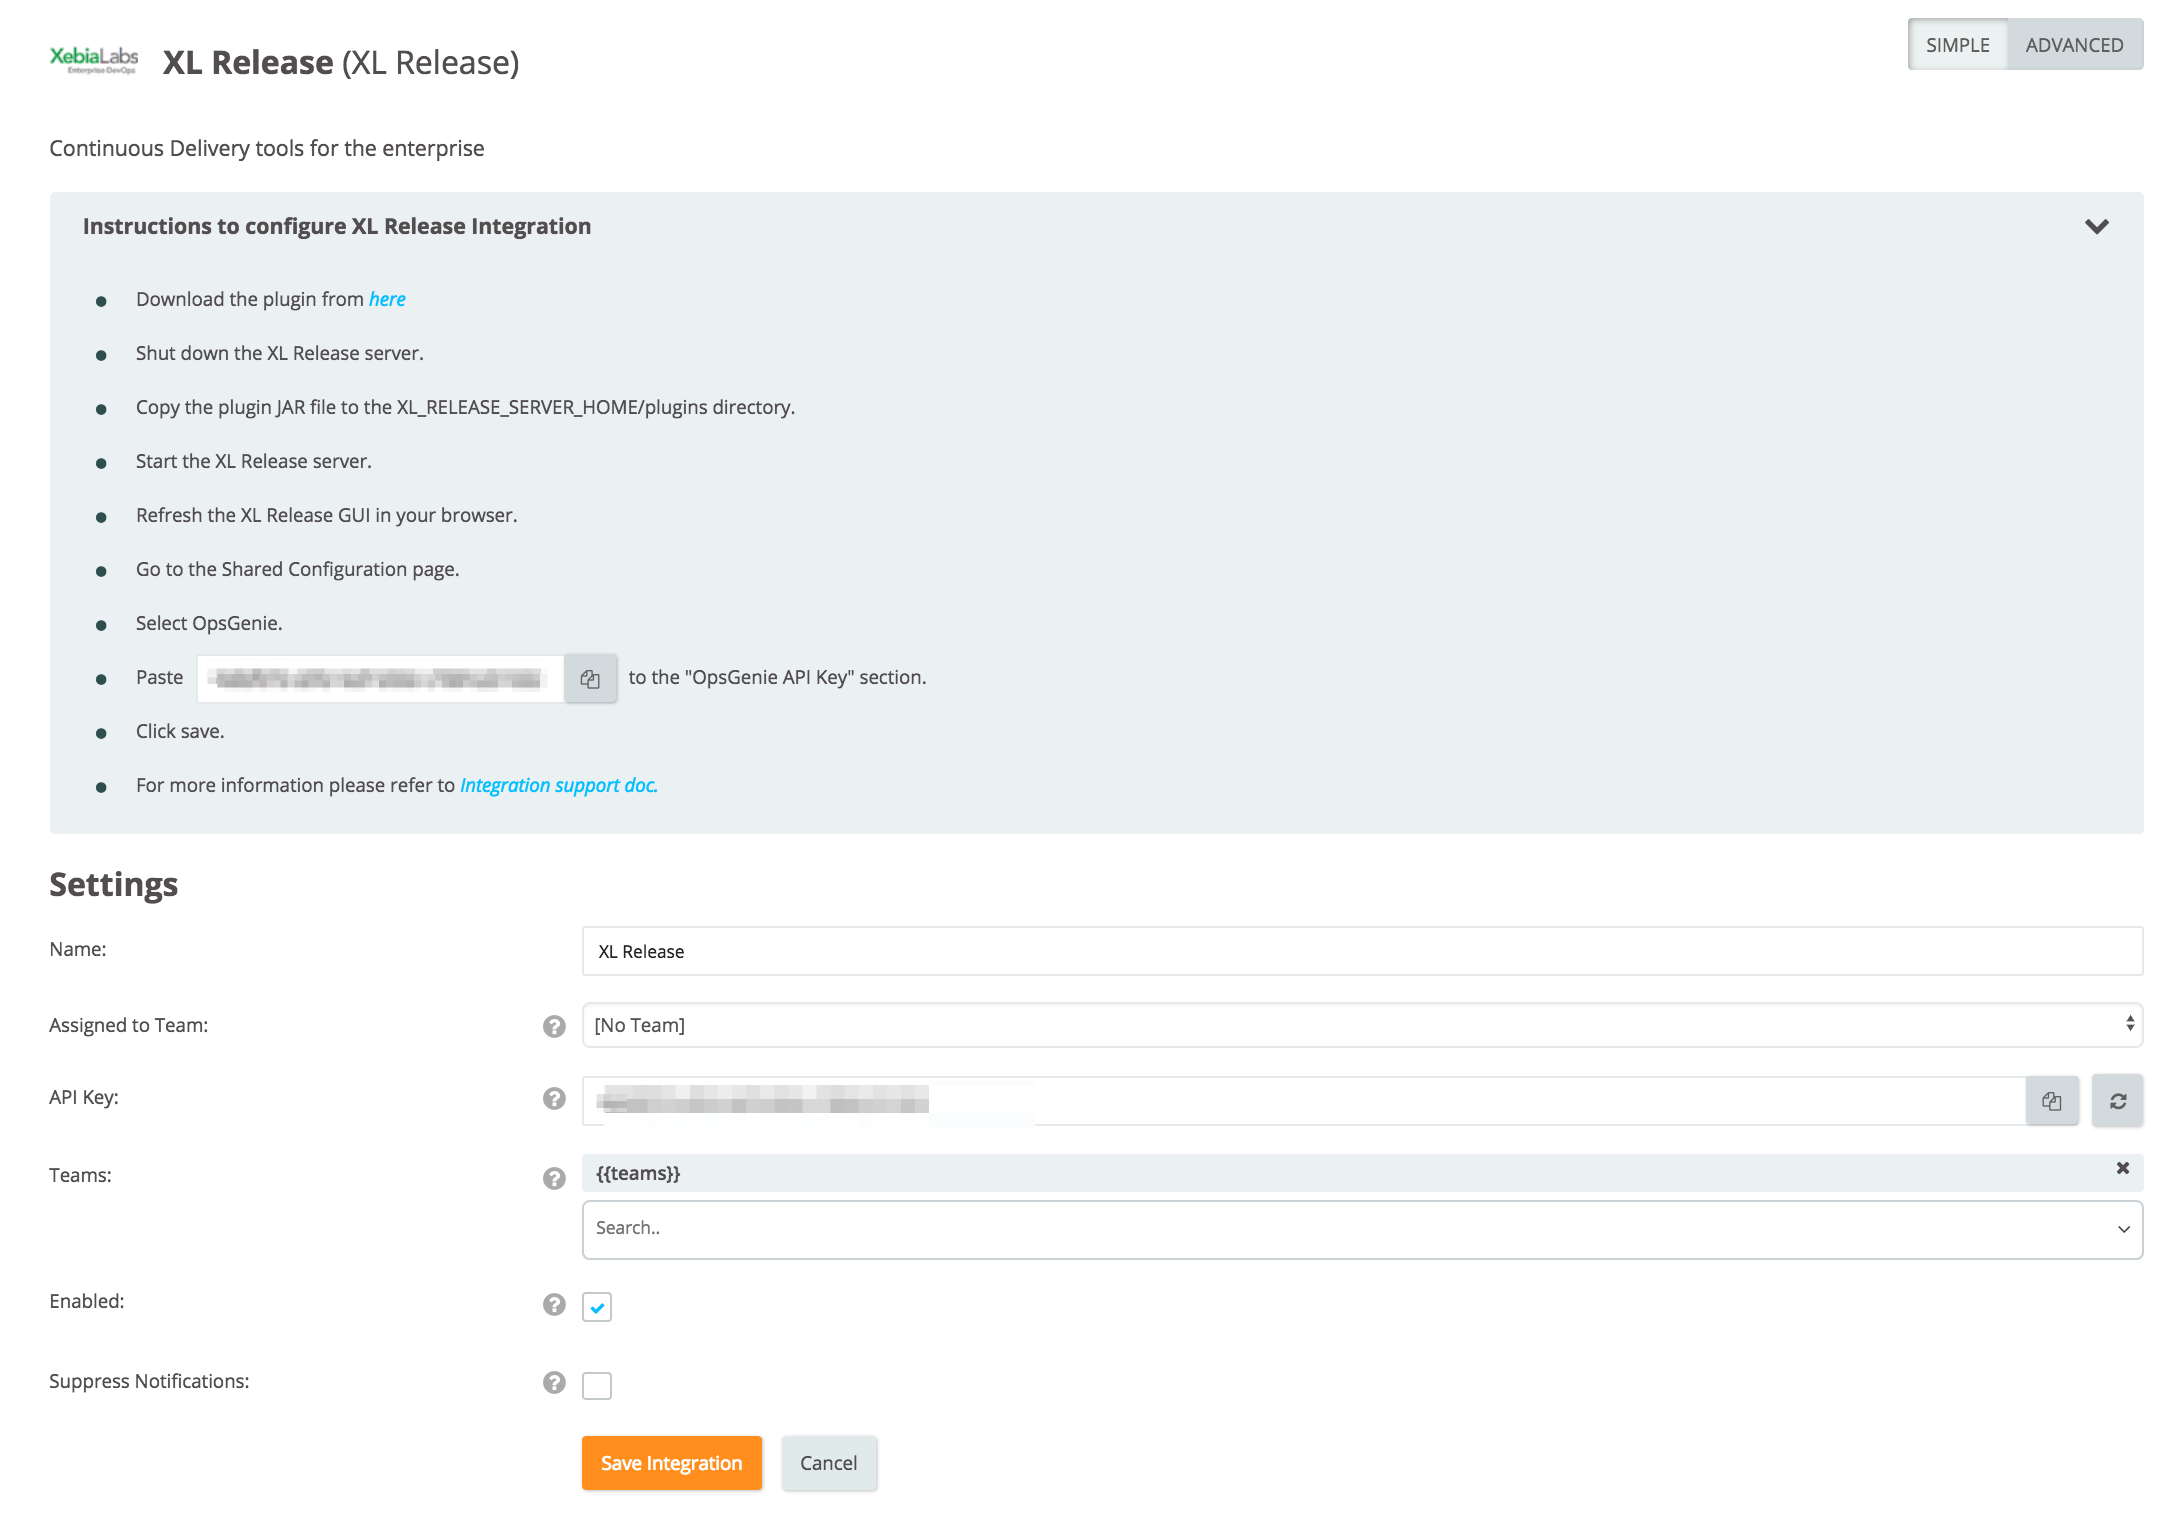
Task: Enable Suppress Notifications checkbox
Action: tap(597, 1385)
